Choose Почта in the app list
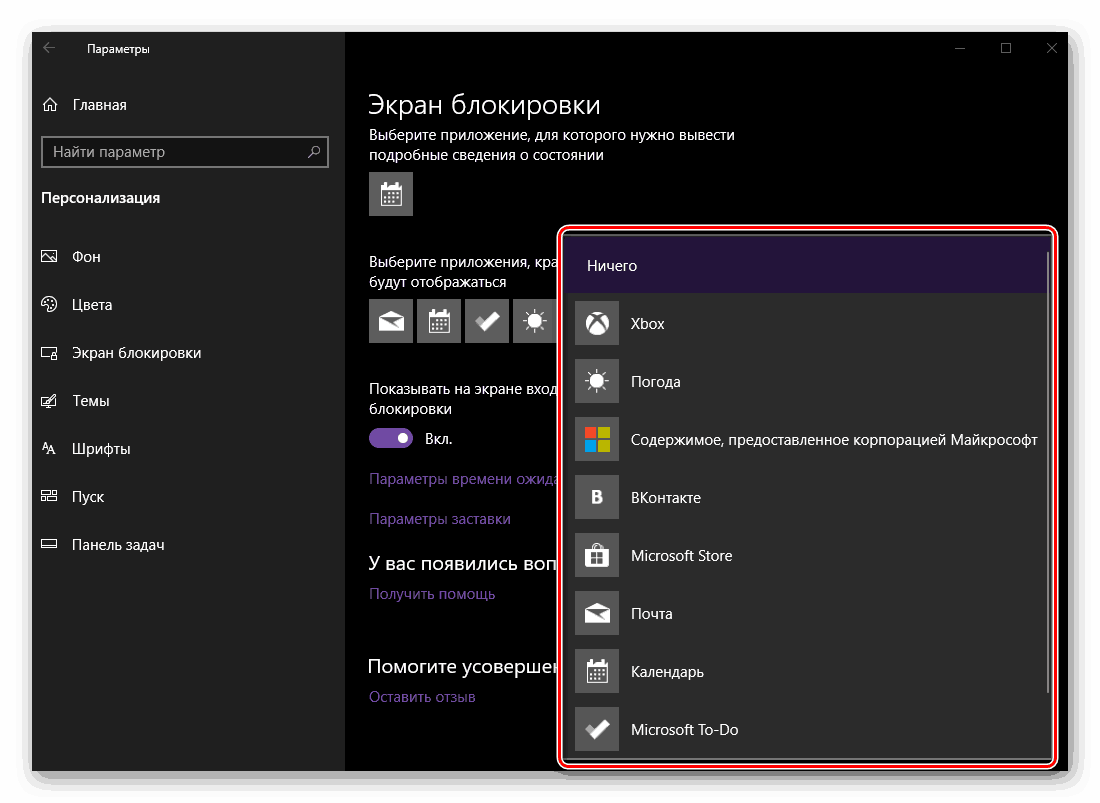Viewport: 1100px width, 803px height. [x=806, y=614]
